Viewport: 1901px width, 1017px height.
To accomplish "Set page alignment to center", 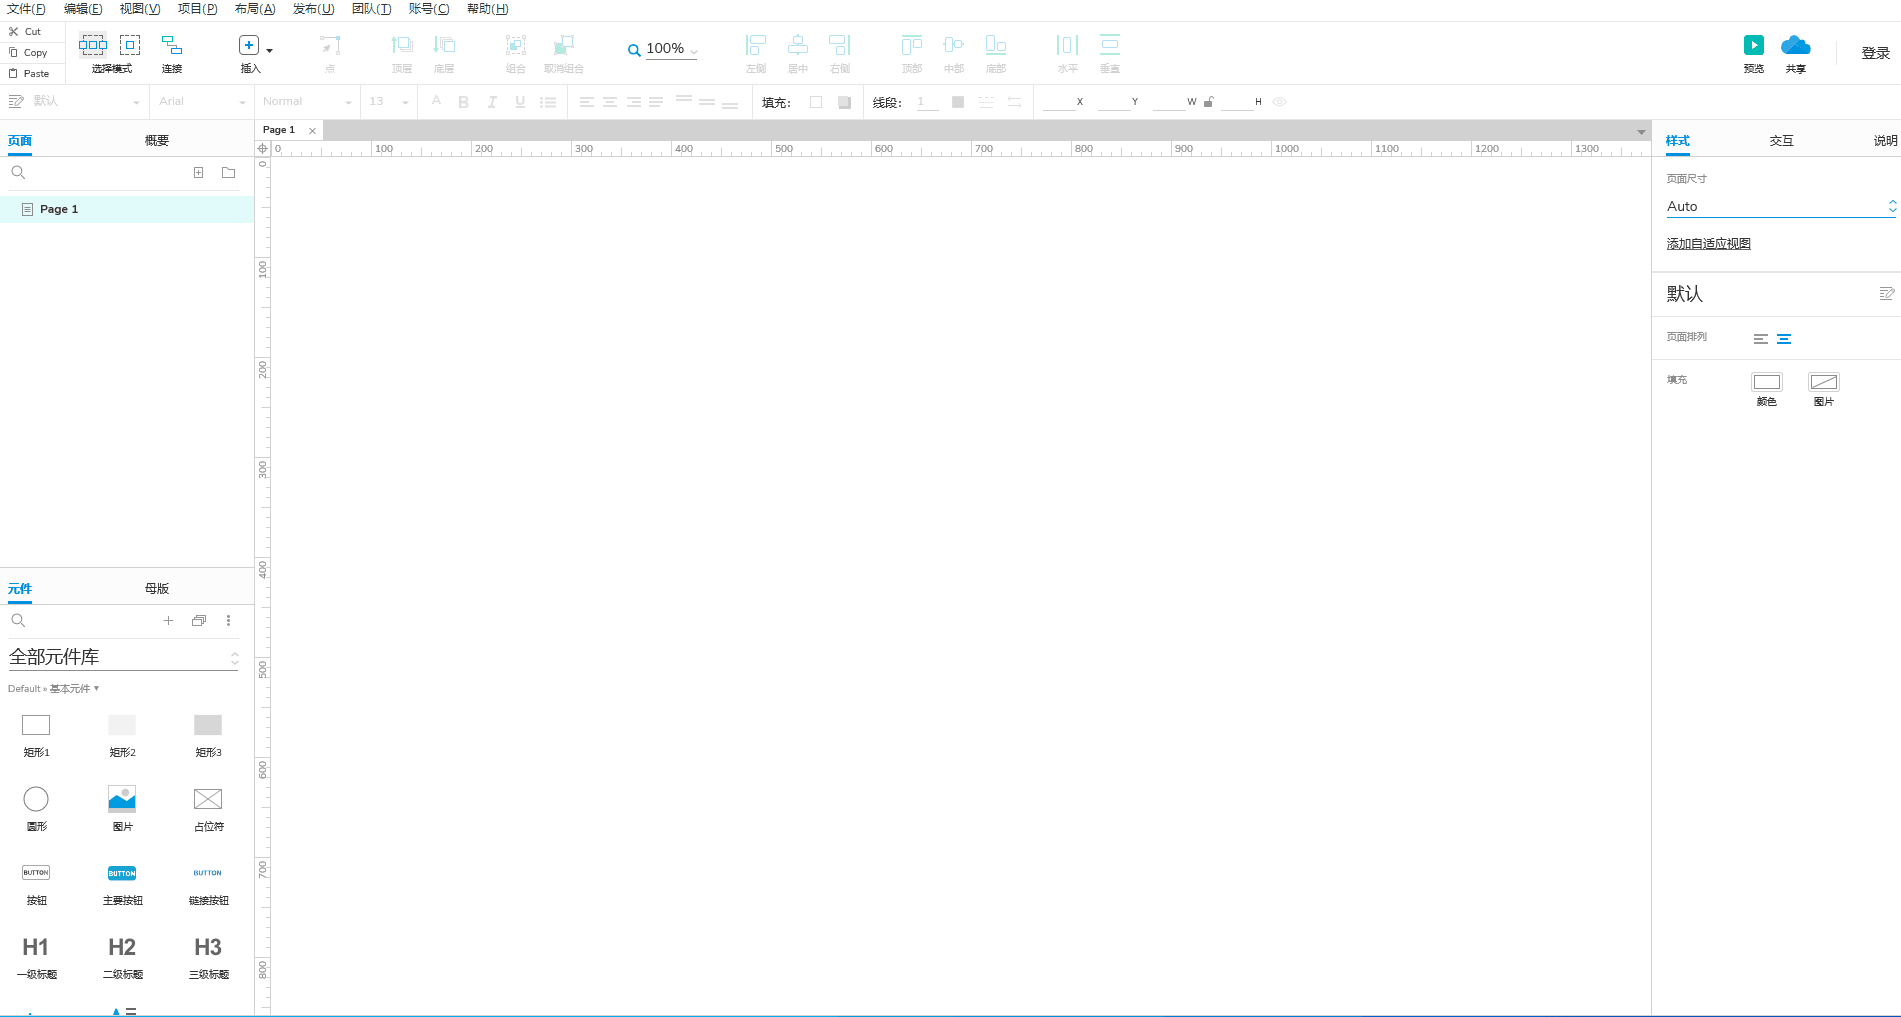I will tap(1784, 339).
